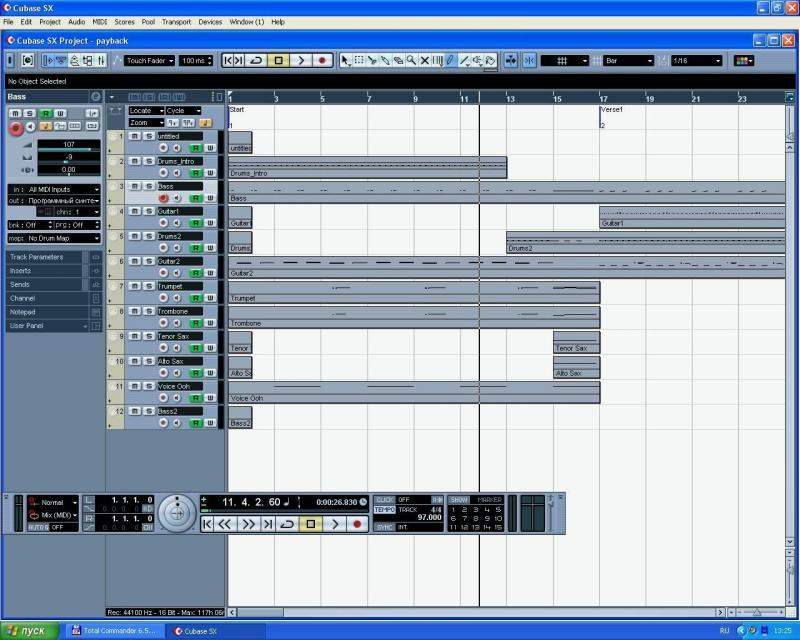Click the jog wheel on transport
800x640 pixels.
(177, 513)
